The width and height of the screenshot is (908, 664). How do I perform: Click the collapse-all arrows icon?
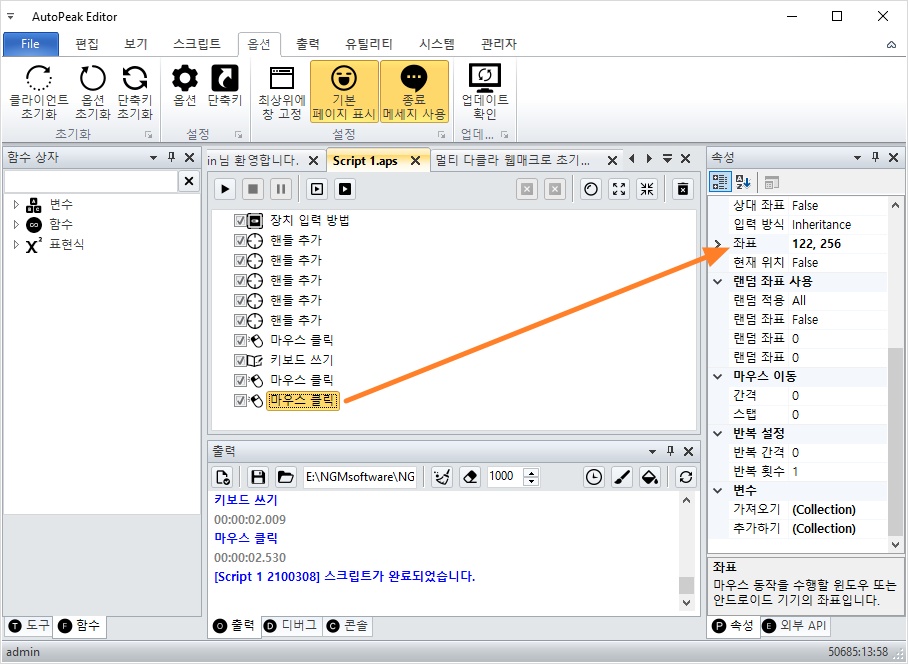[647, 189]
